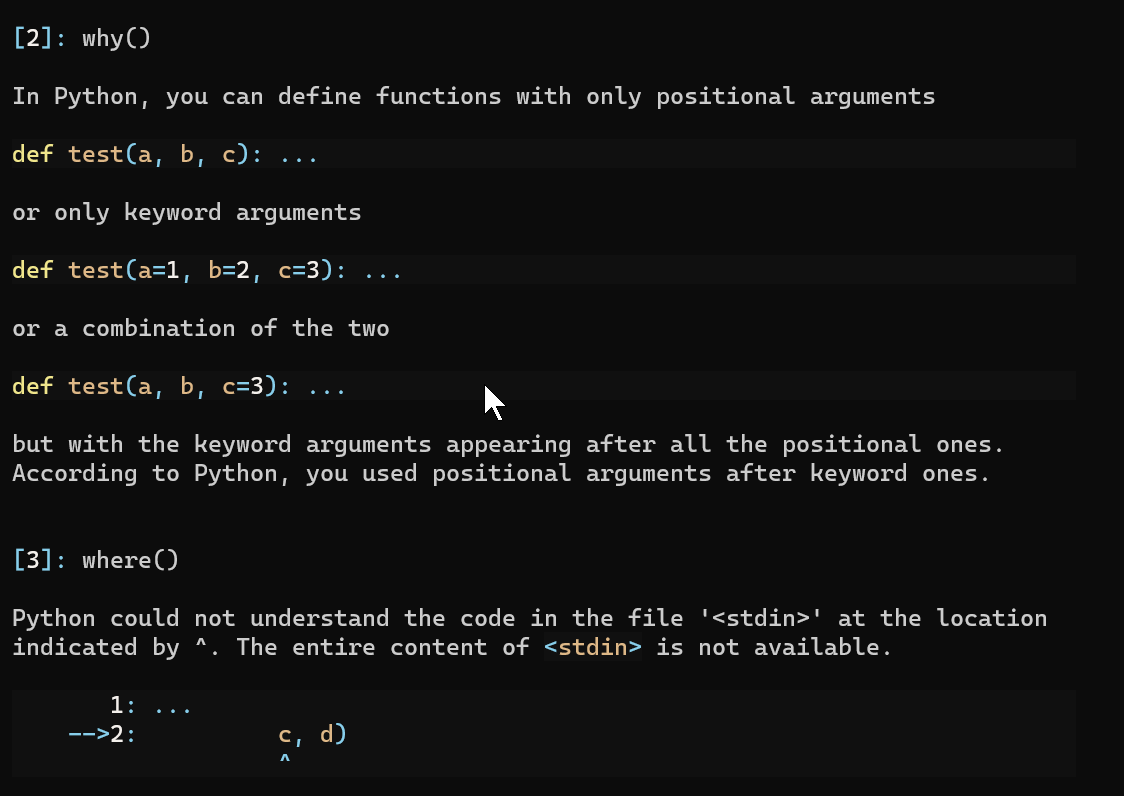Click the line about only positional arguments
Viewport: 1124px width, 796px height.
click(x=473, y=97)
